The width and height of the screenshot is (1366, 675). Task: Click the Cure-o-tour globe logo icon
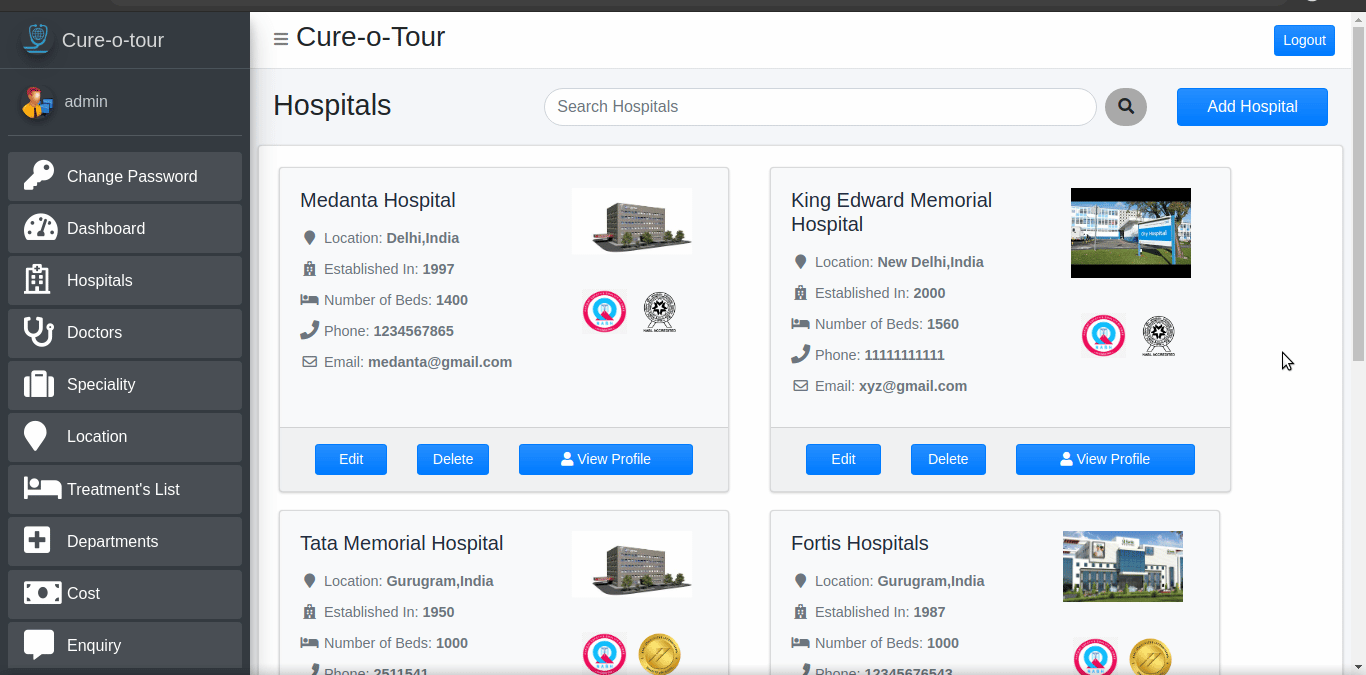click(36, 39)
